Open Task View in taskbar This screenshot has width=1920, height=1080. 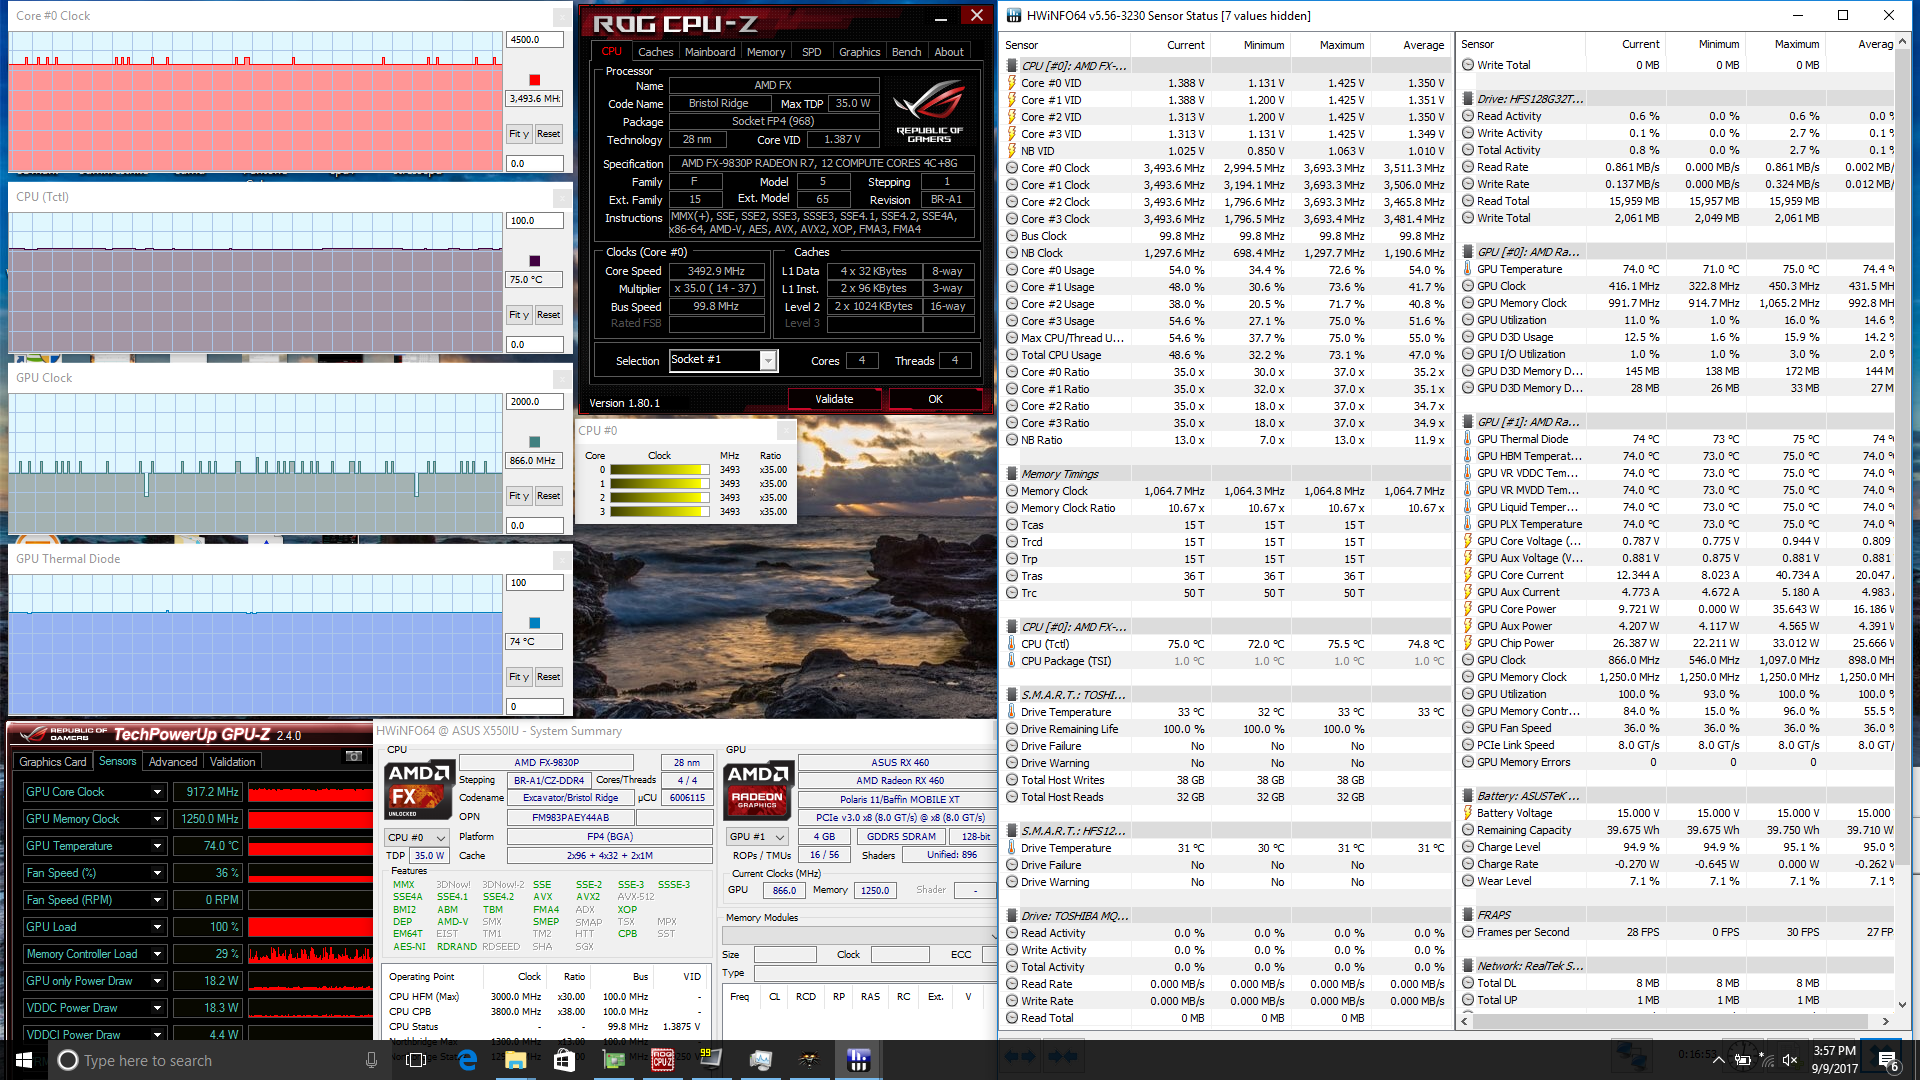click(x=417, y=1060)
